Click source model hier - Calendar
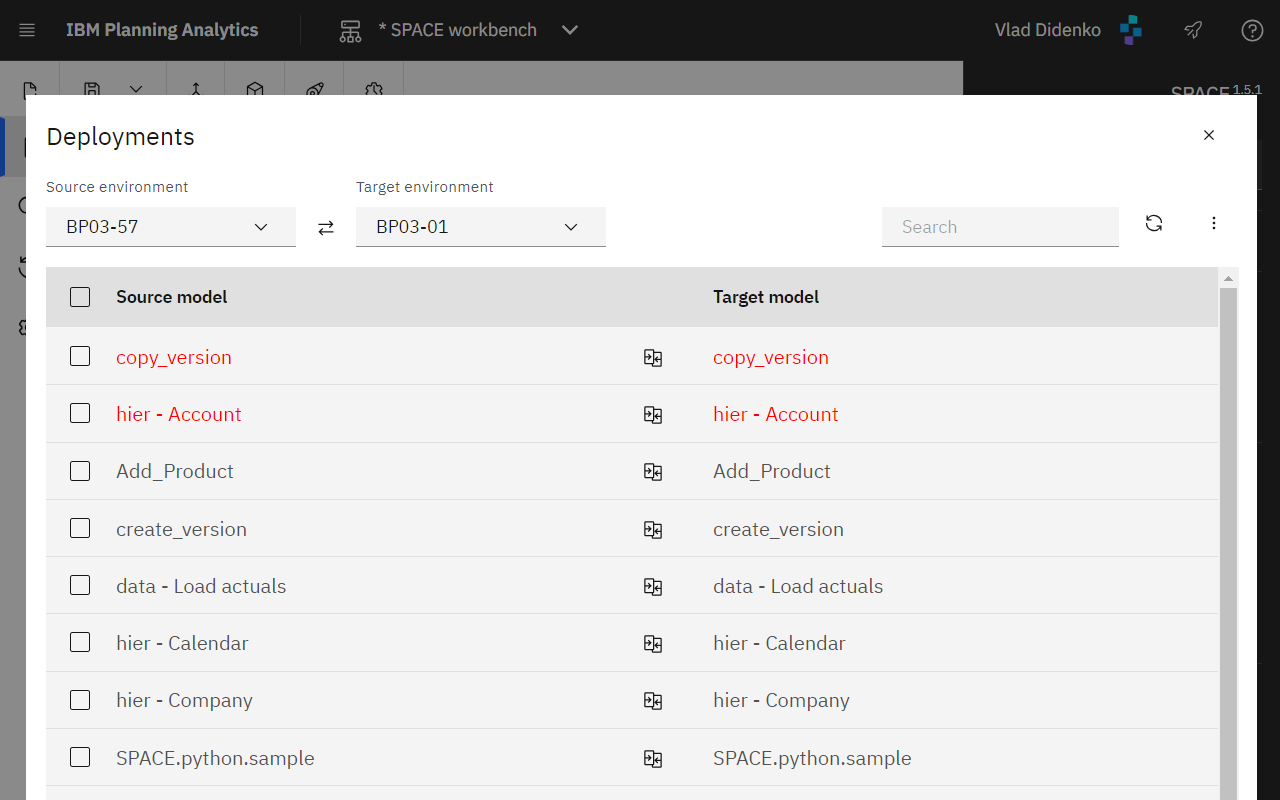Screen dimensions: 1280x800 pos(182,643)
